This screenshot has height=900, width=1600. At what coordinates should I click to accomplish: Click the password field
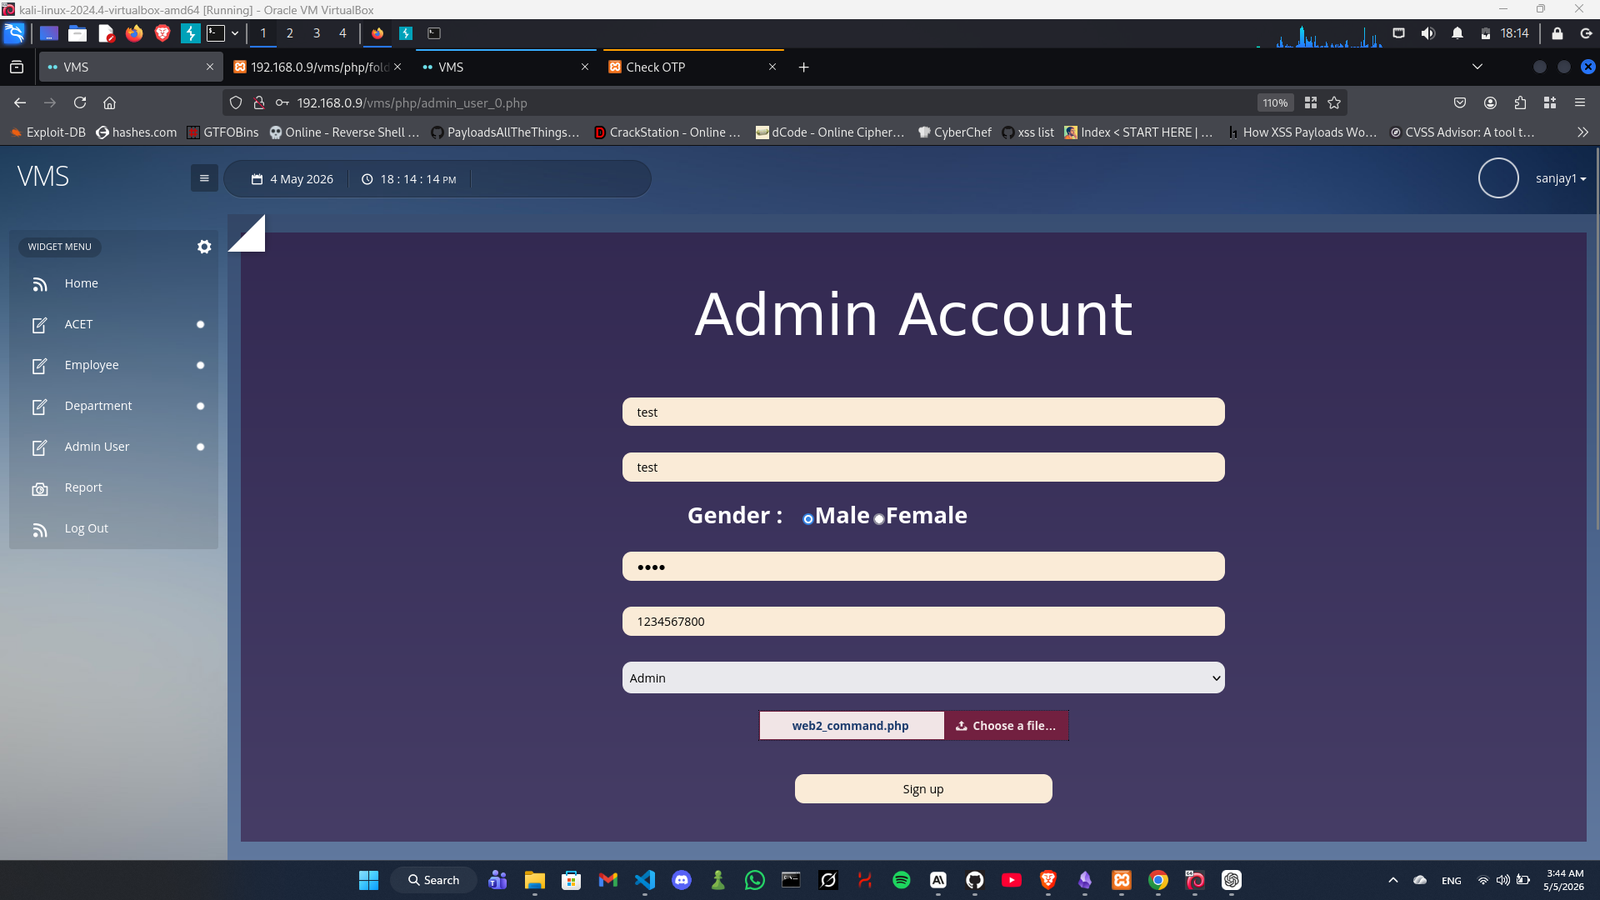point(923,567)
